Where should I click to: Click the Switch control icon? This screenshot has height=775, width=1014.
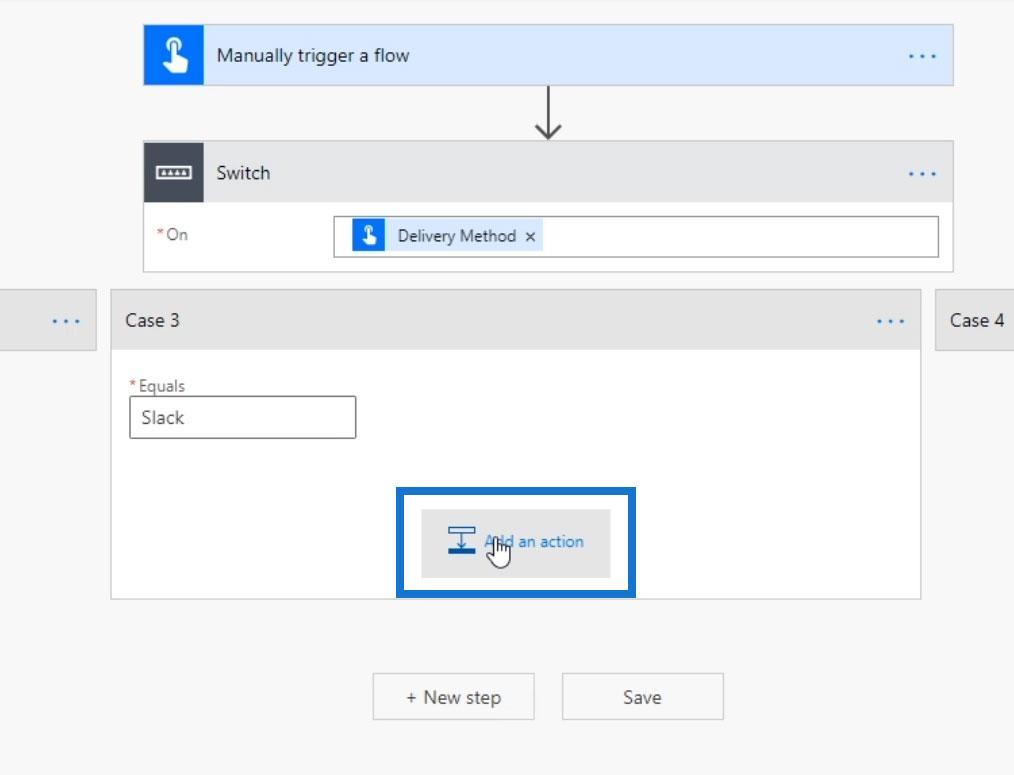point(173,173)
